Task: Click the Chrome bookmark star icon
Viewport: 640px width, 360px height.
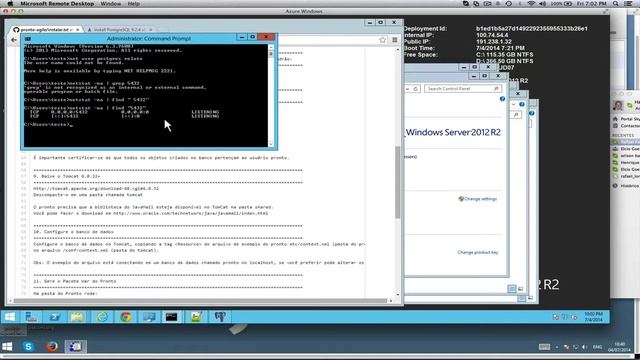Action: click(382, 40)
